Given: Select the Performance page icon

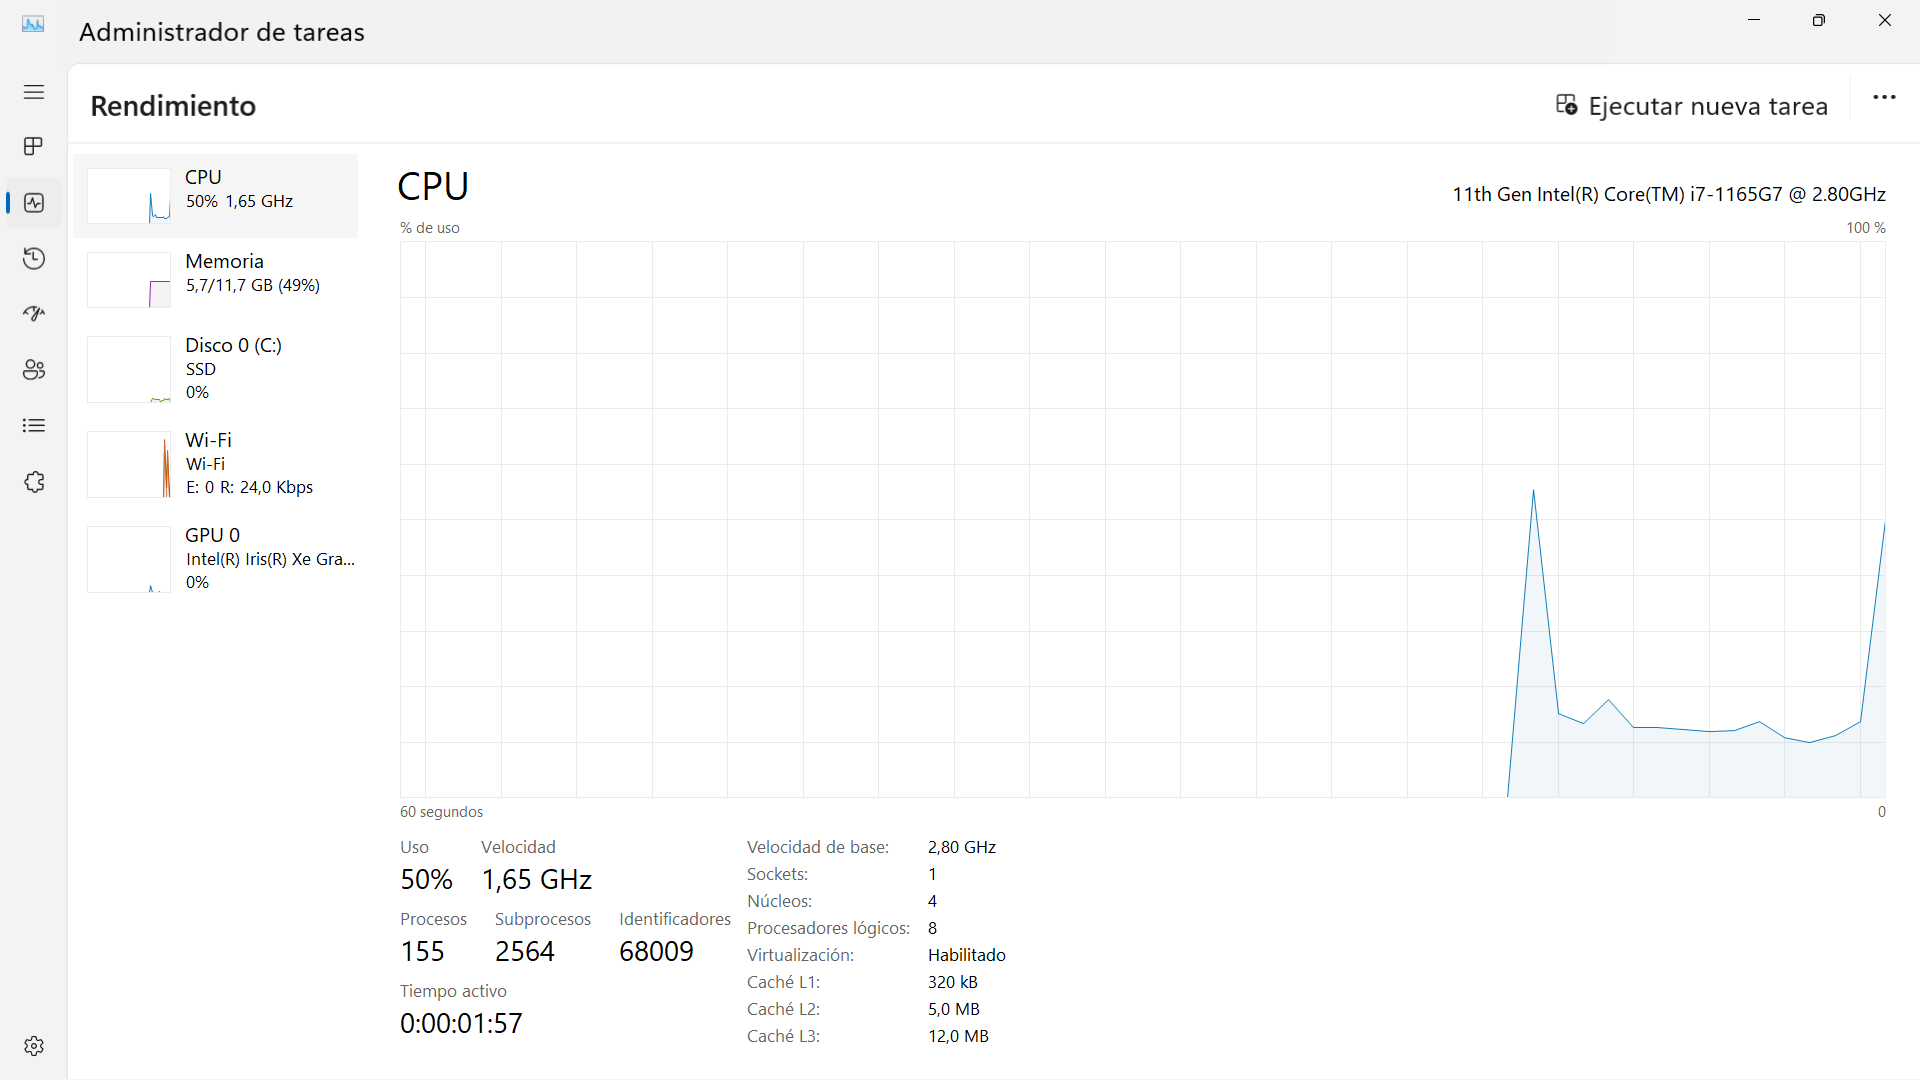Looking at the screenshot, I should [x=34, y=203].
